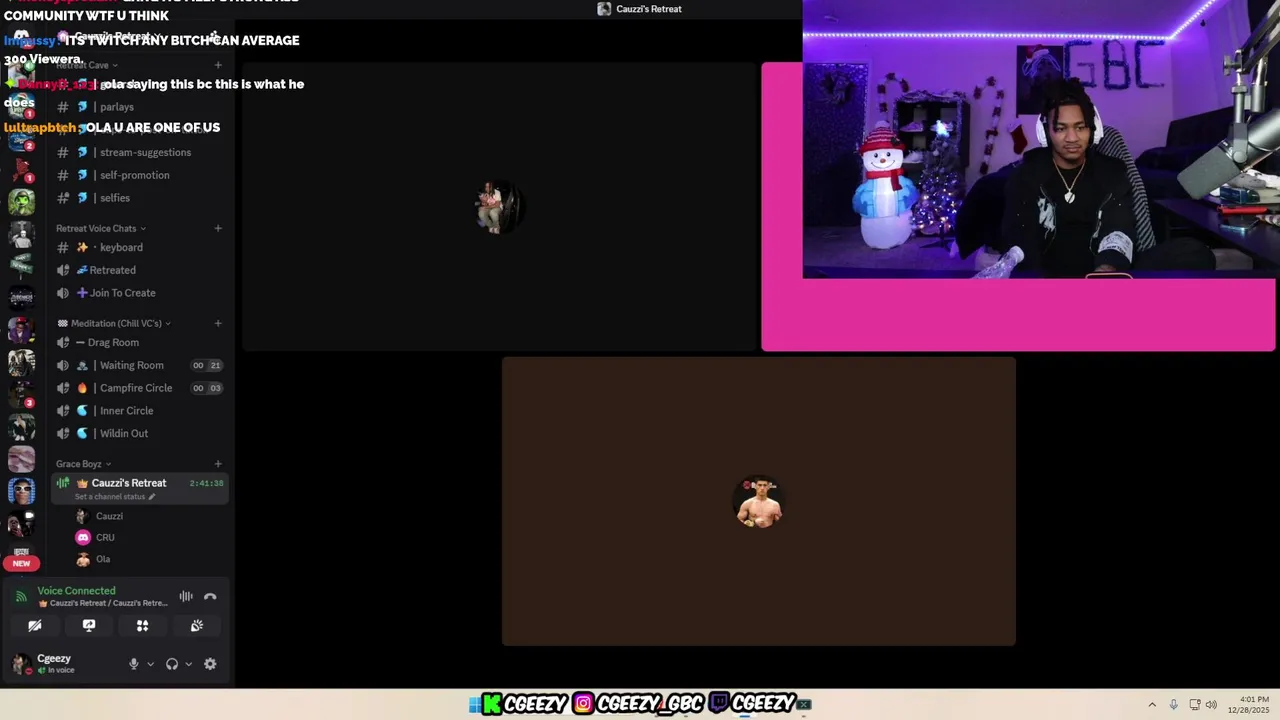Open the soundboard button

pos(197,626)
